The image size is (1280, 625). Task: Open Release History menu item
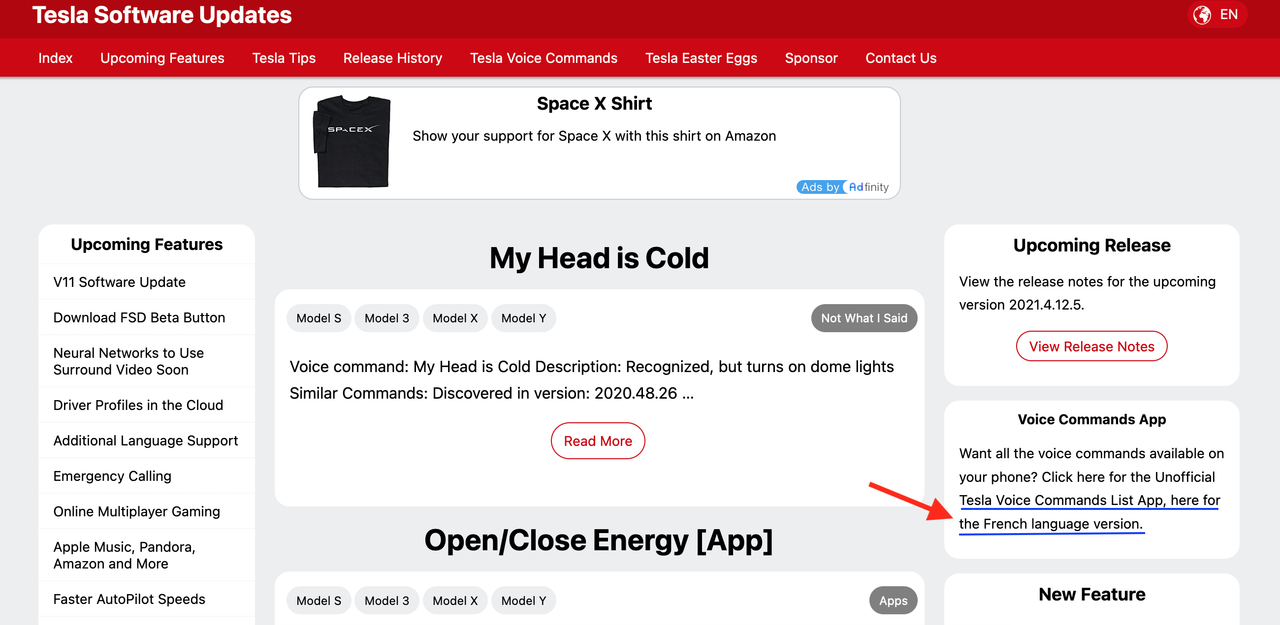pyautogui.click(x=393, y=58)
